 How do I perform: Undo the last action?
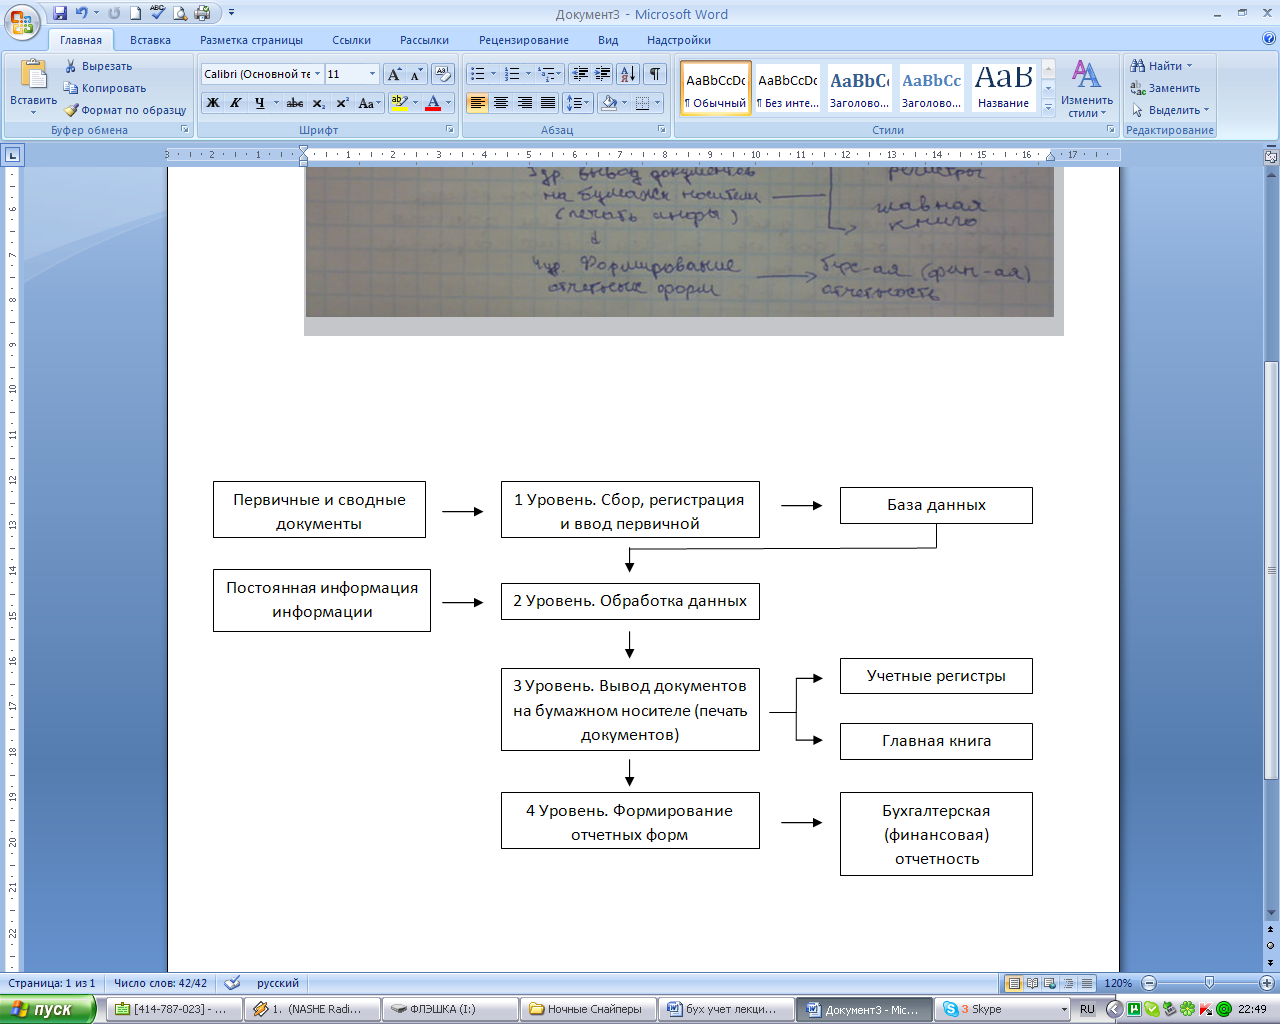82,13
